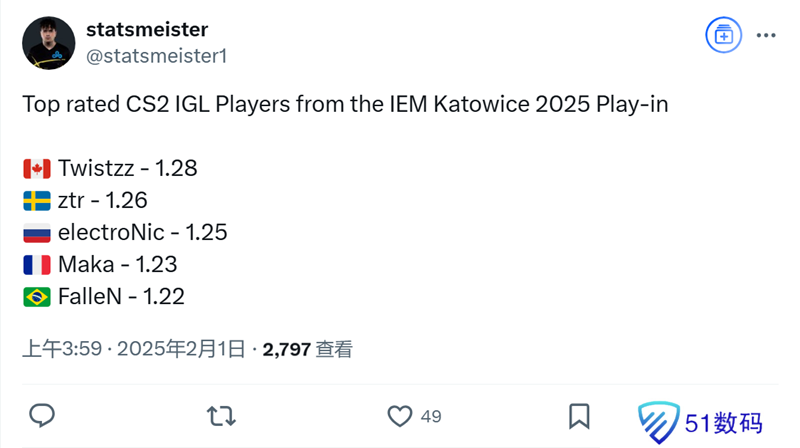The image size is (800, 448).
Task: Click the statsmeister display name
Action: pyautogui.click(x=148, y=30)
